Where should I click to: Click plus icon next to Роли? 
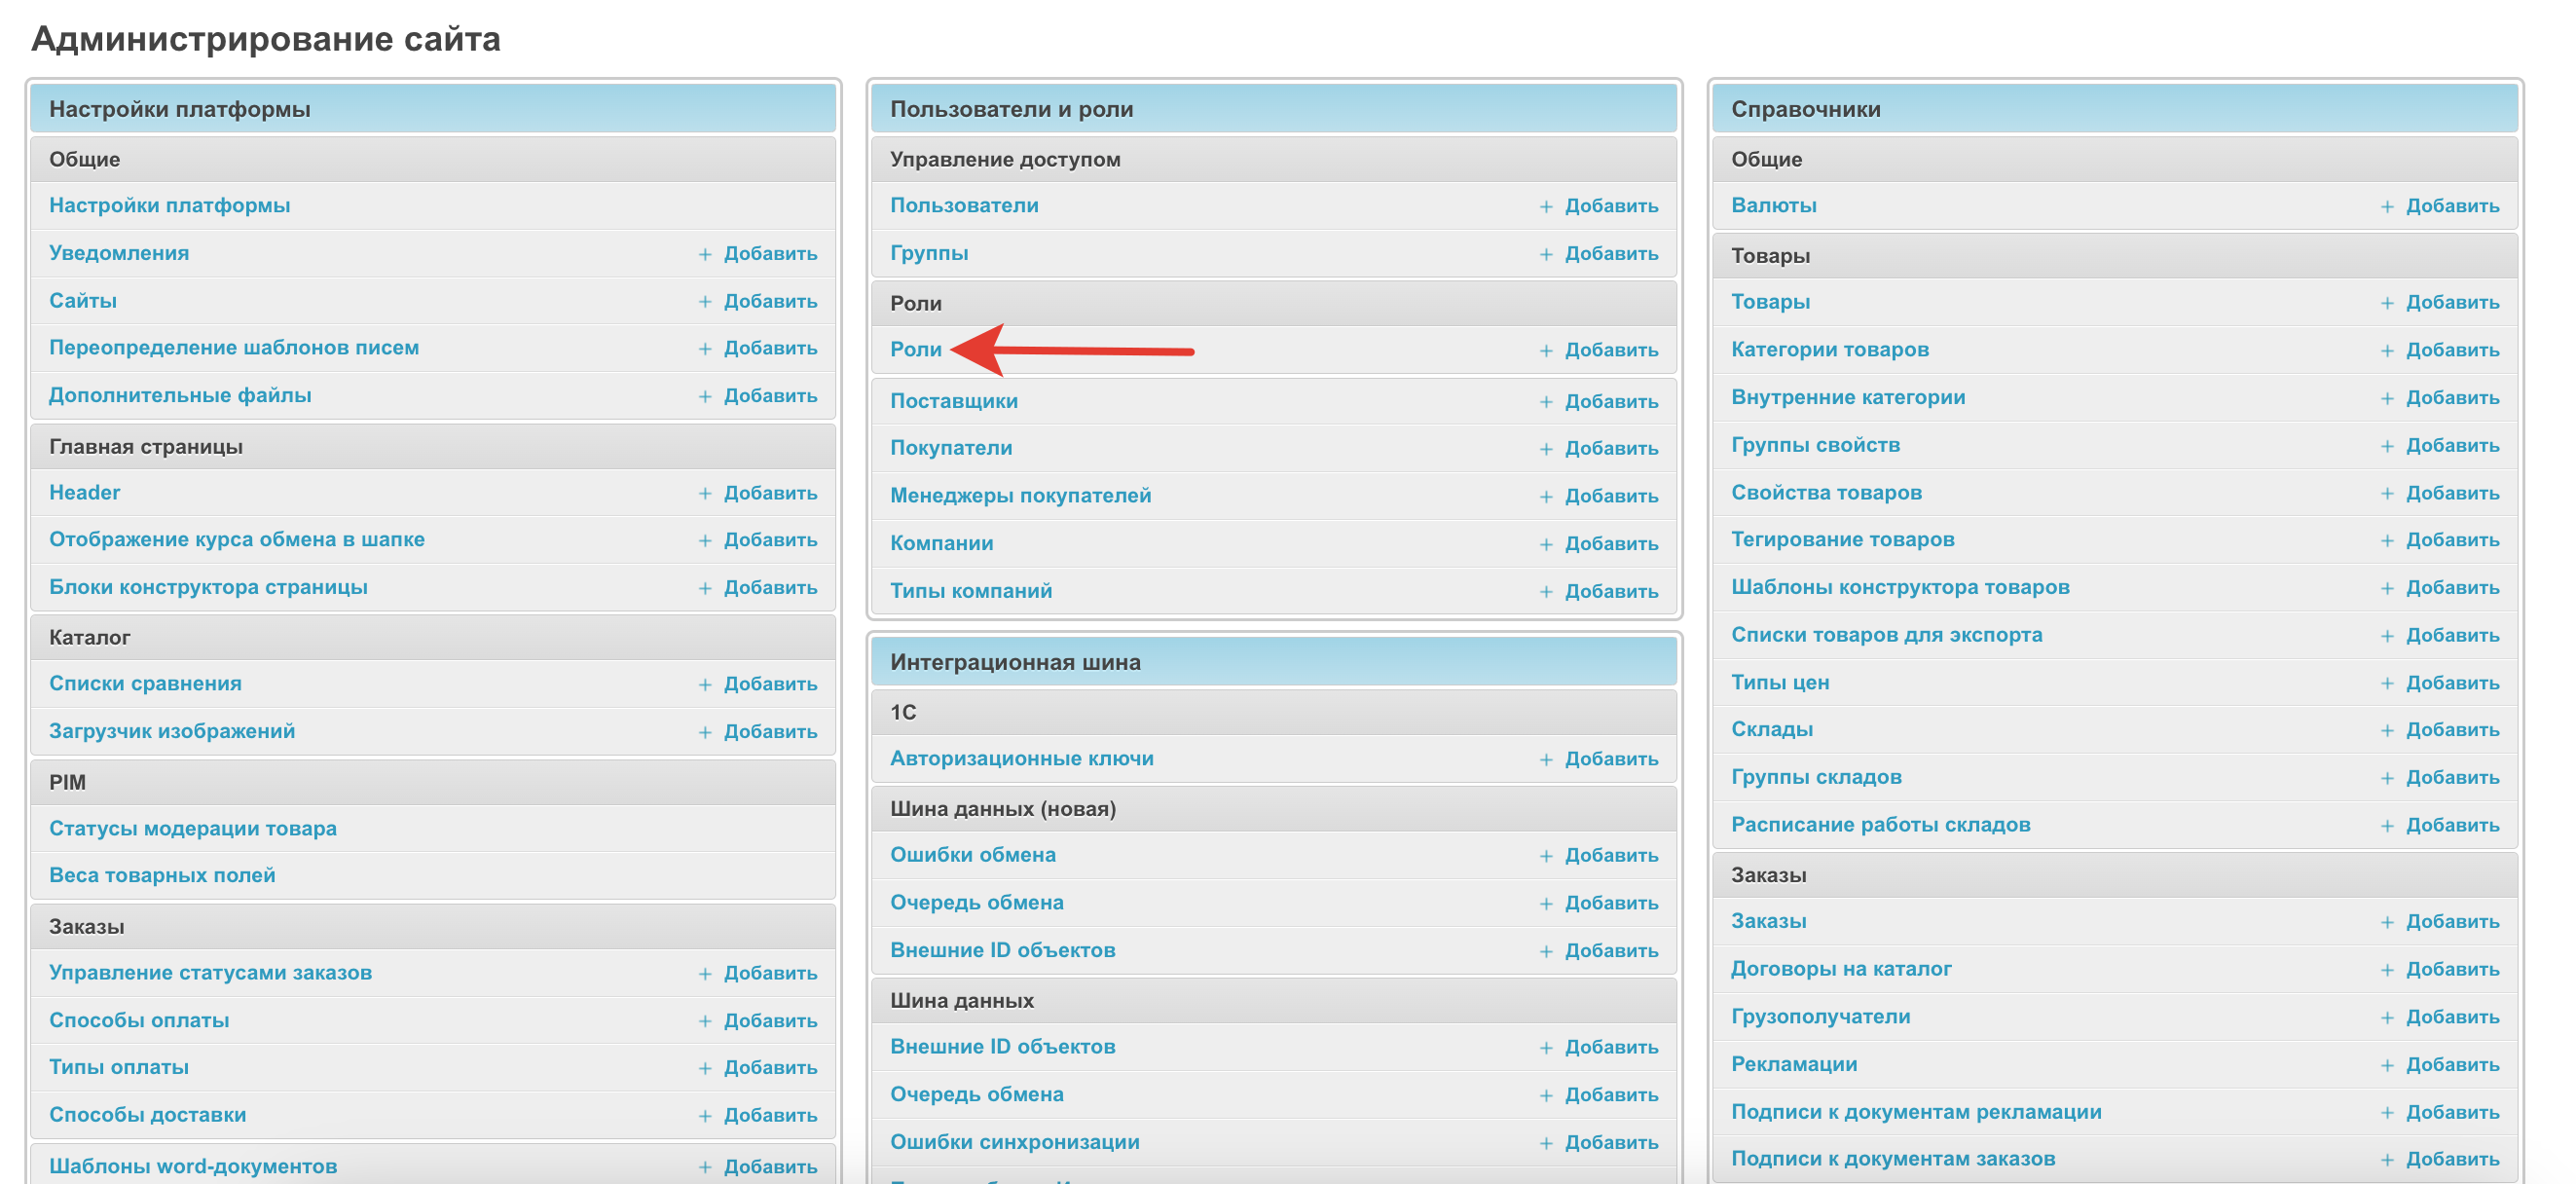click(x=1546, y=350)
